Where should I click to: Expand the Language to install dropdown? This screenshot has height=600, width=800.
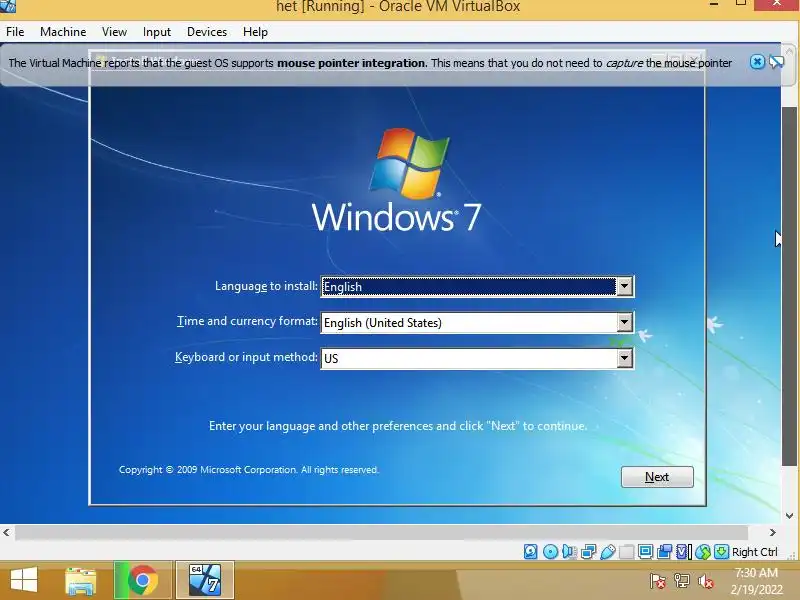tap(624, 286)
